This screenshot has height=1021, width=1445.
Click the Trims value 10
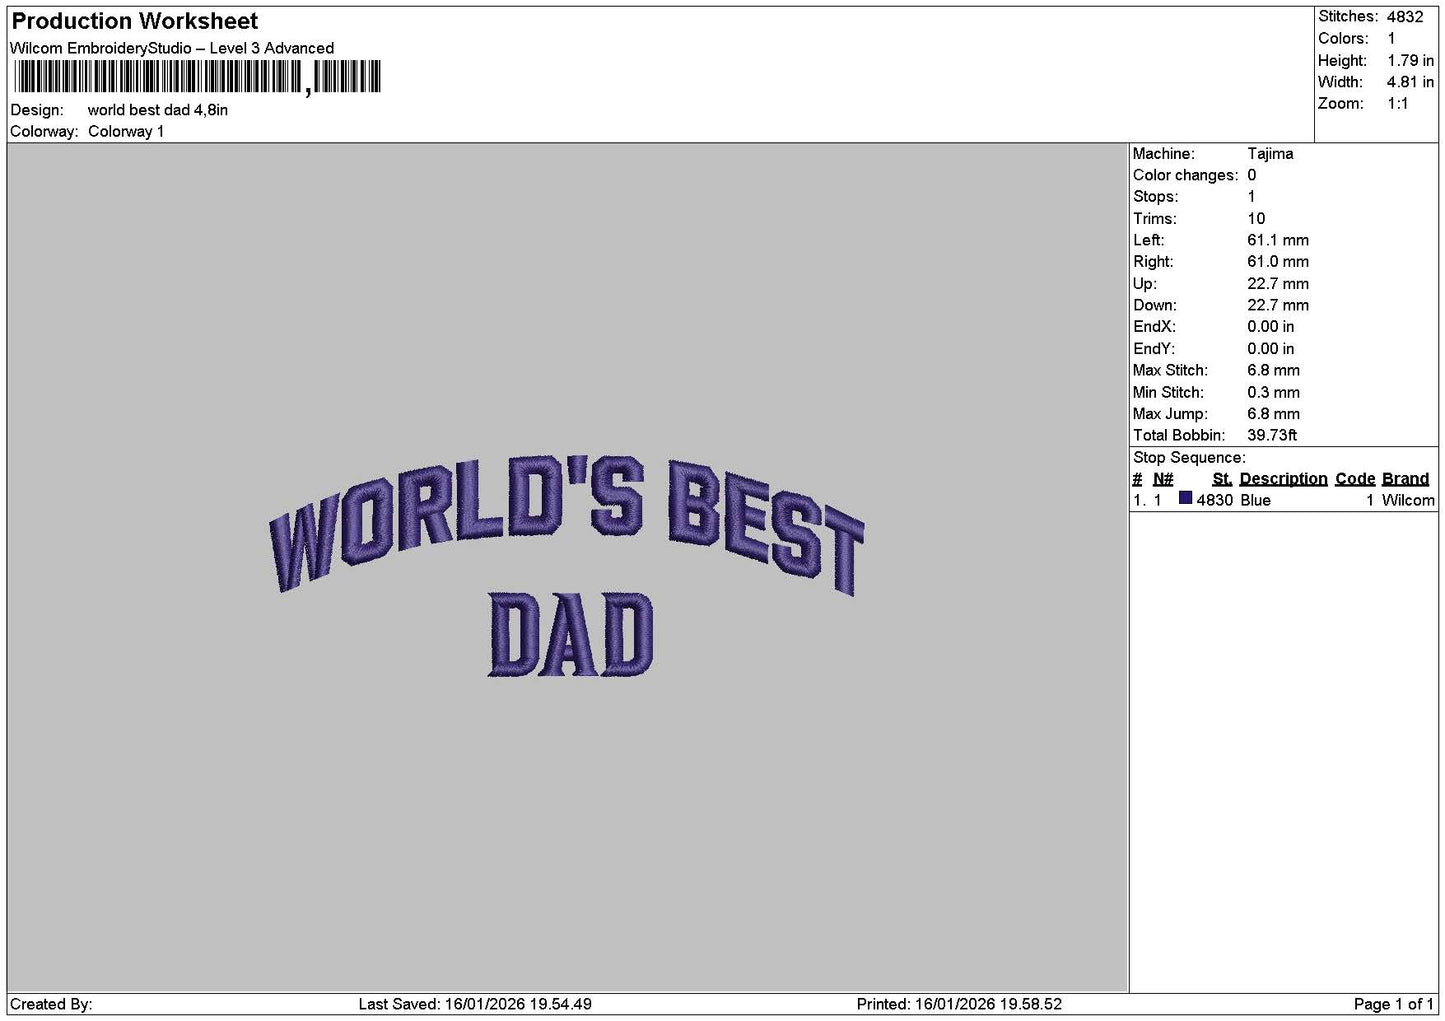1256,219
